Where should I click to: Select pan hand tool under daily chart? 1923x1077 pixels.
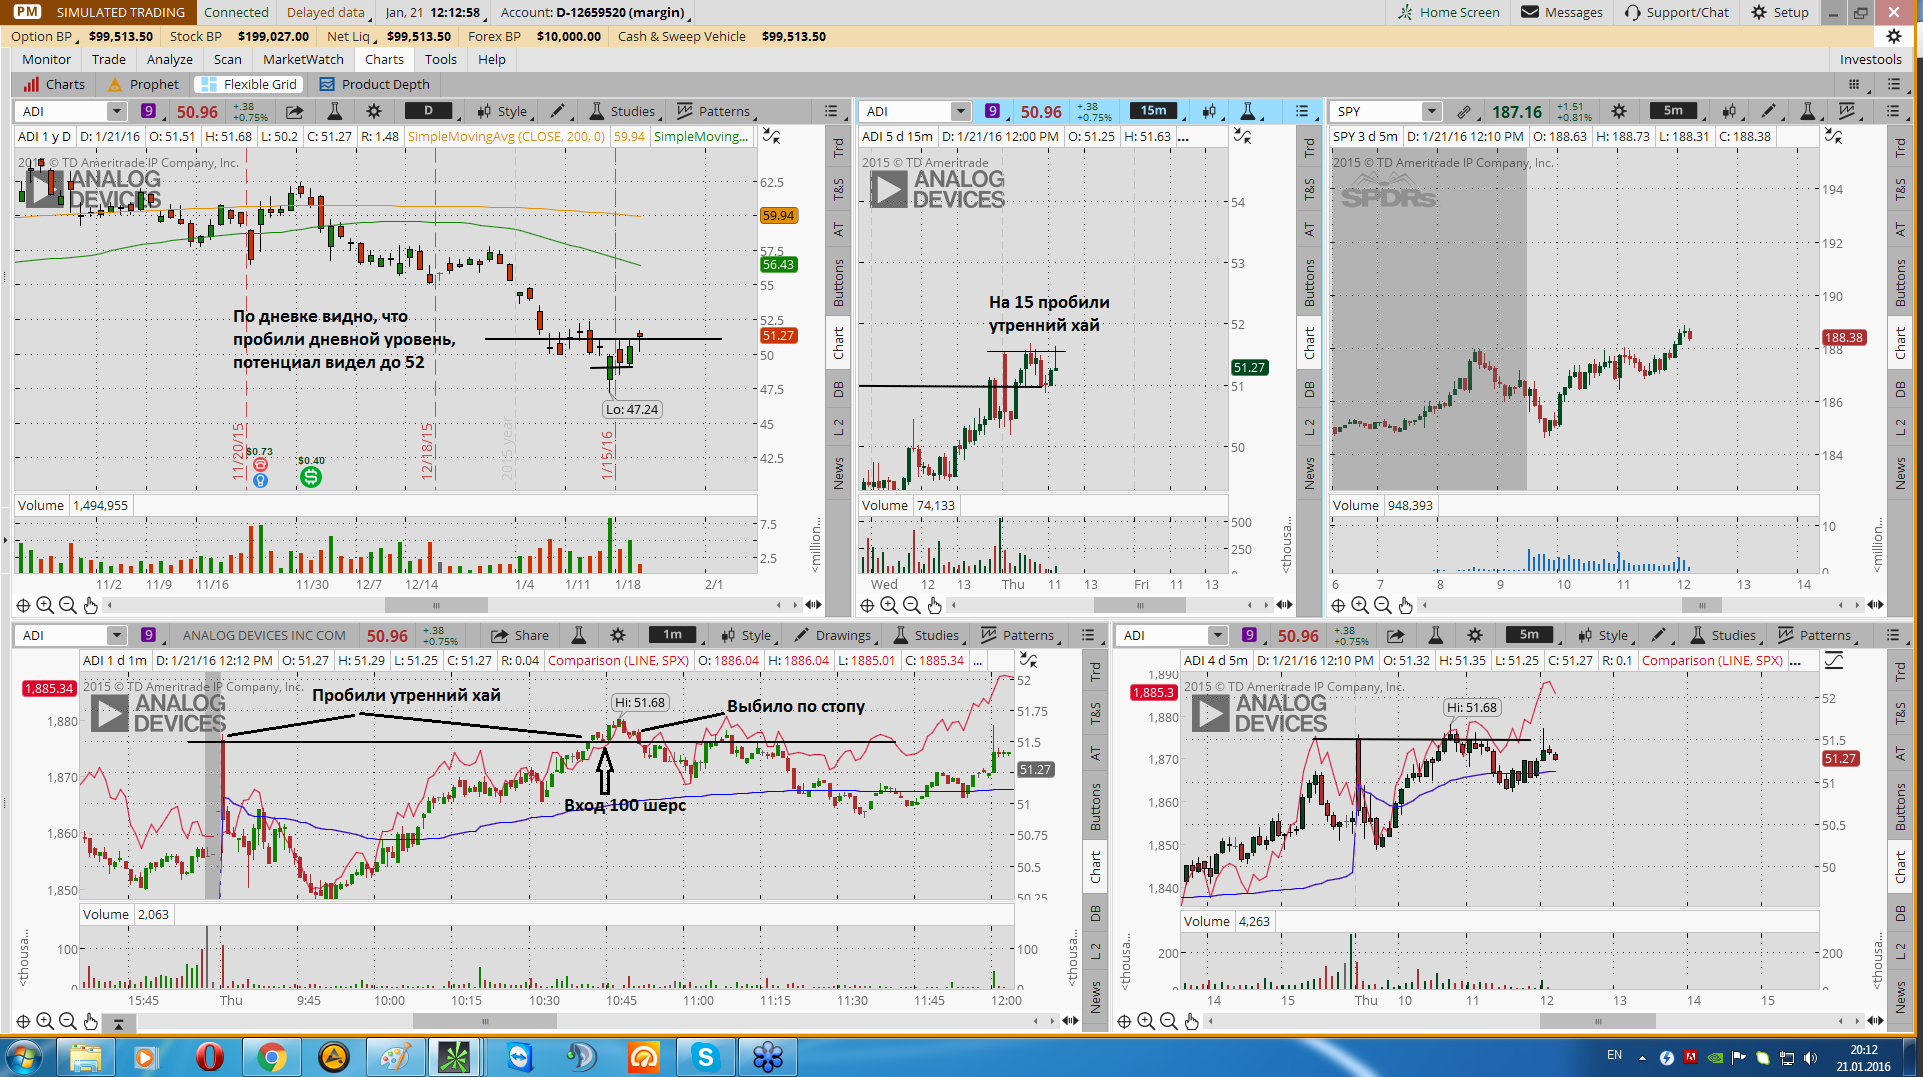90,605
